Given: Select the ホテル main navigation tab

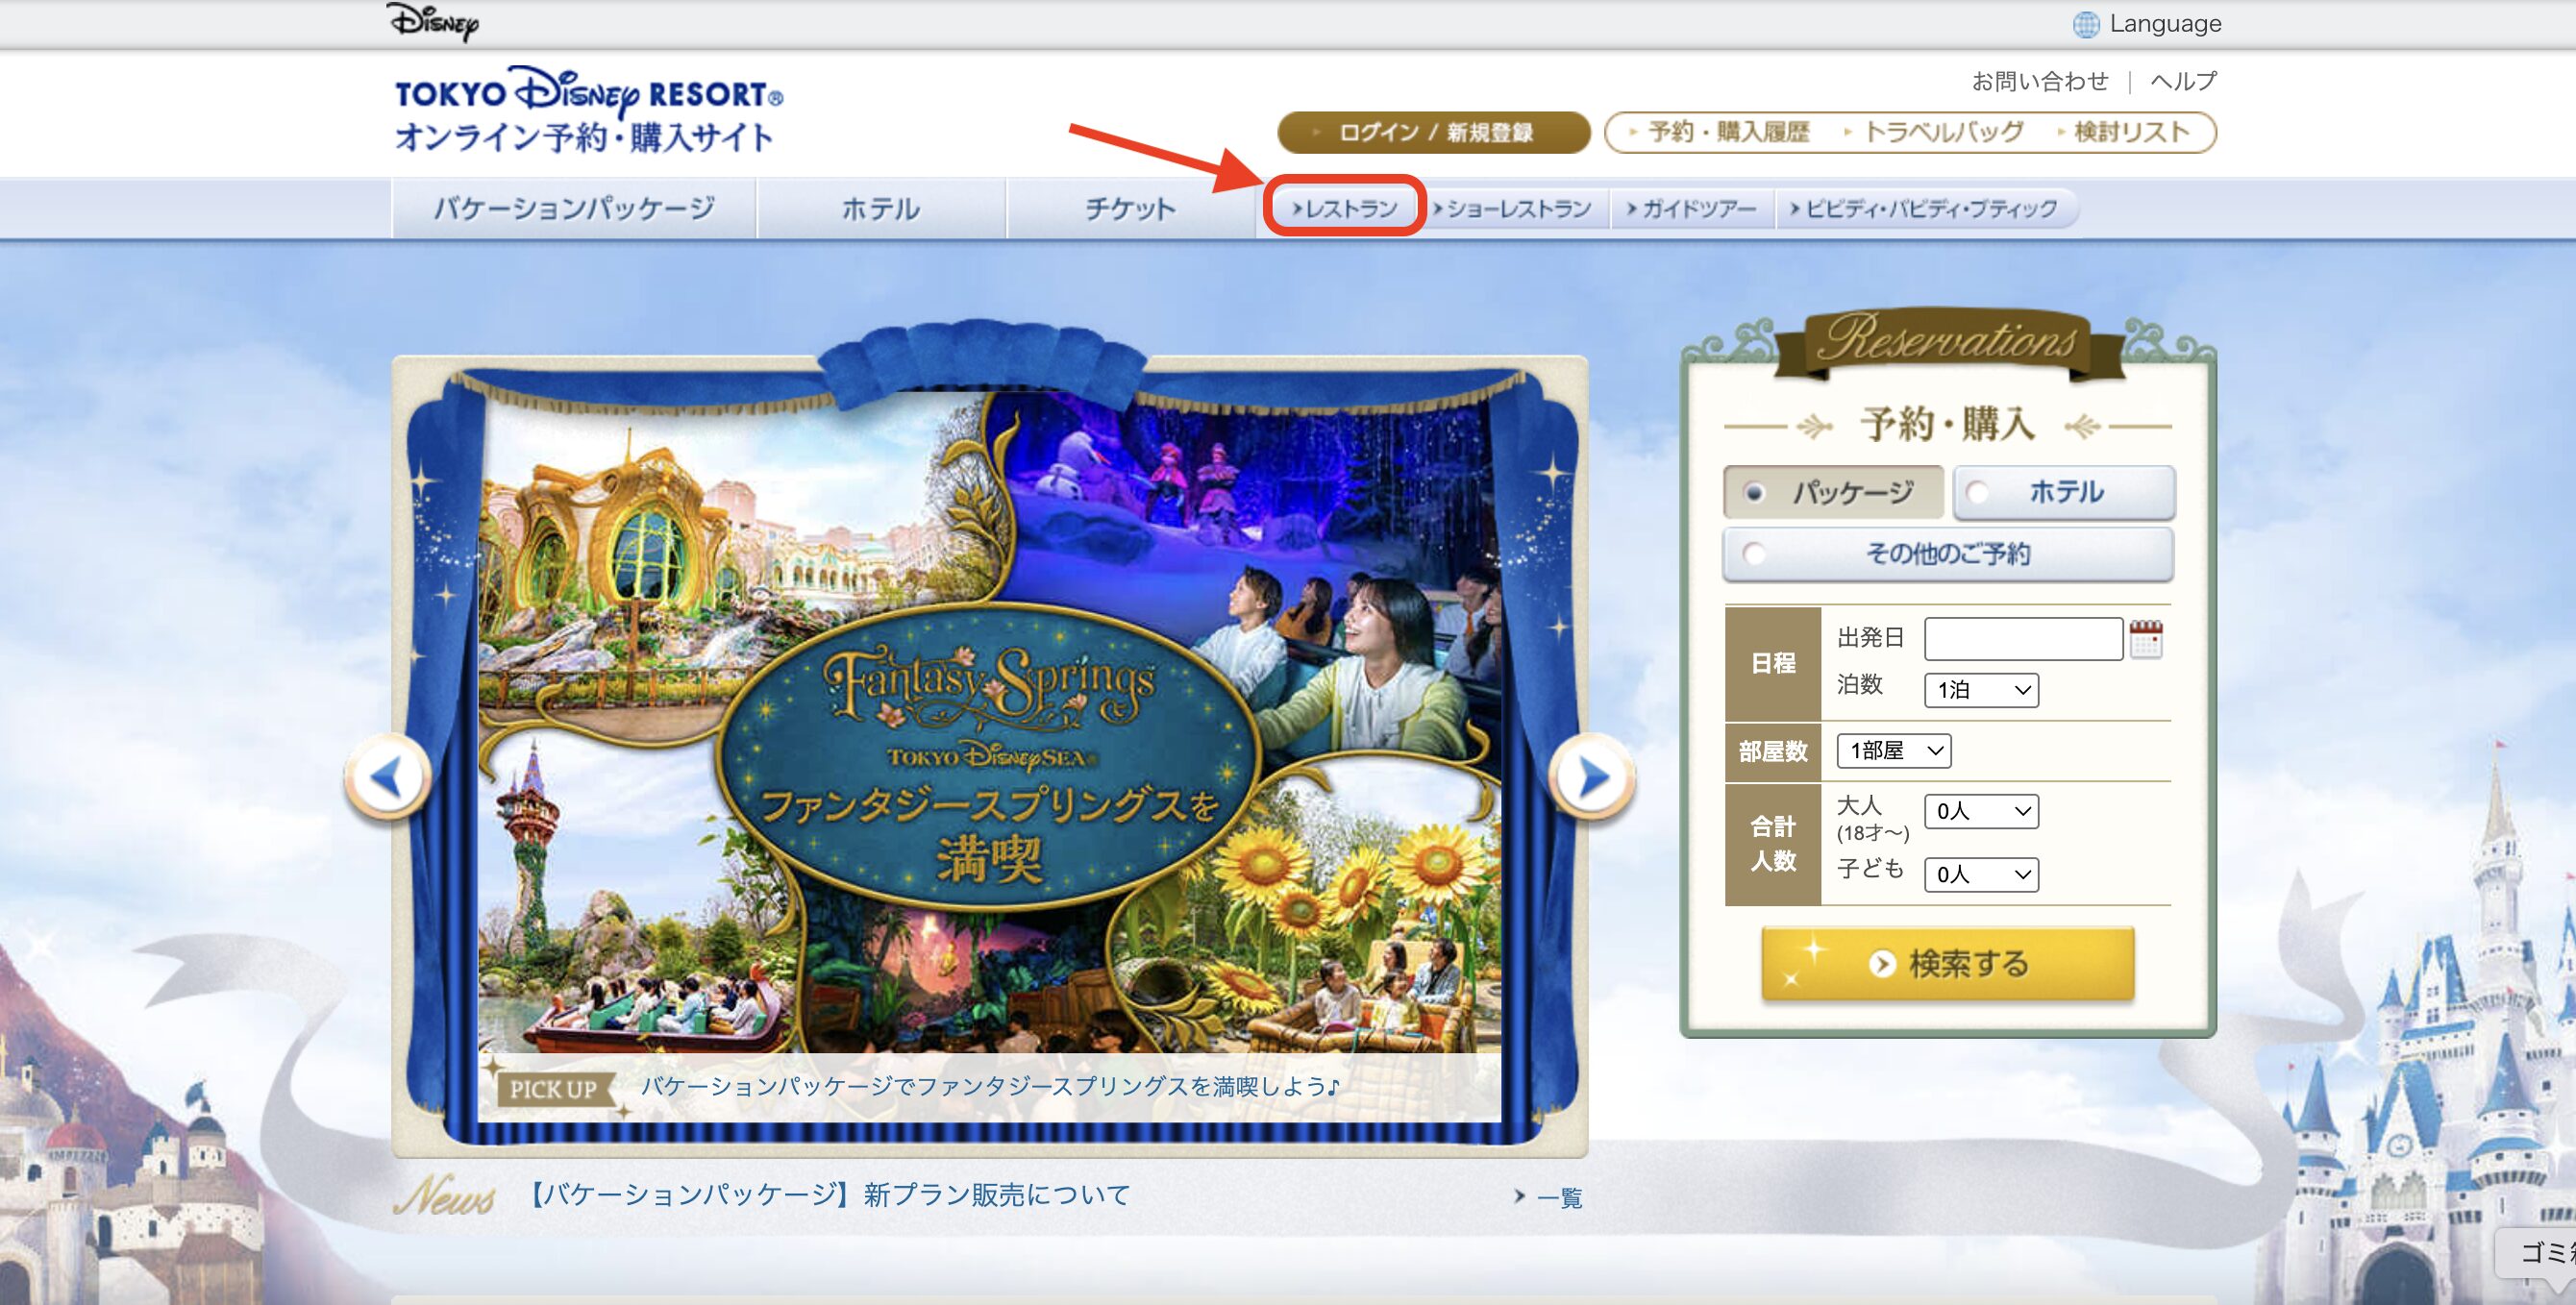Looking at the screenshot, I should pos(881,208).
